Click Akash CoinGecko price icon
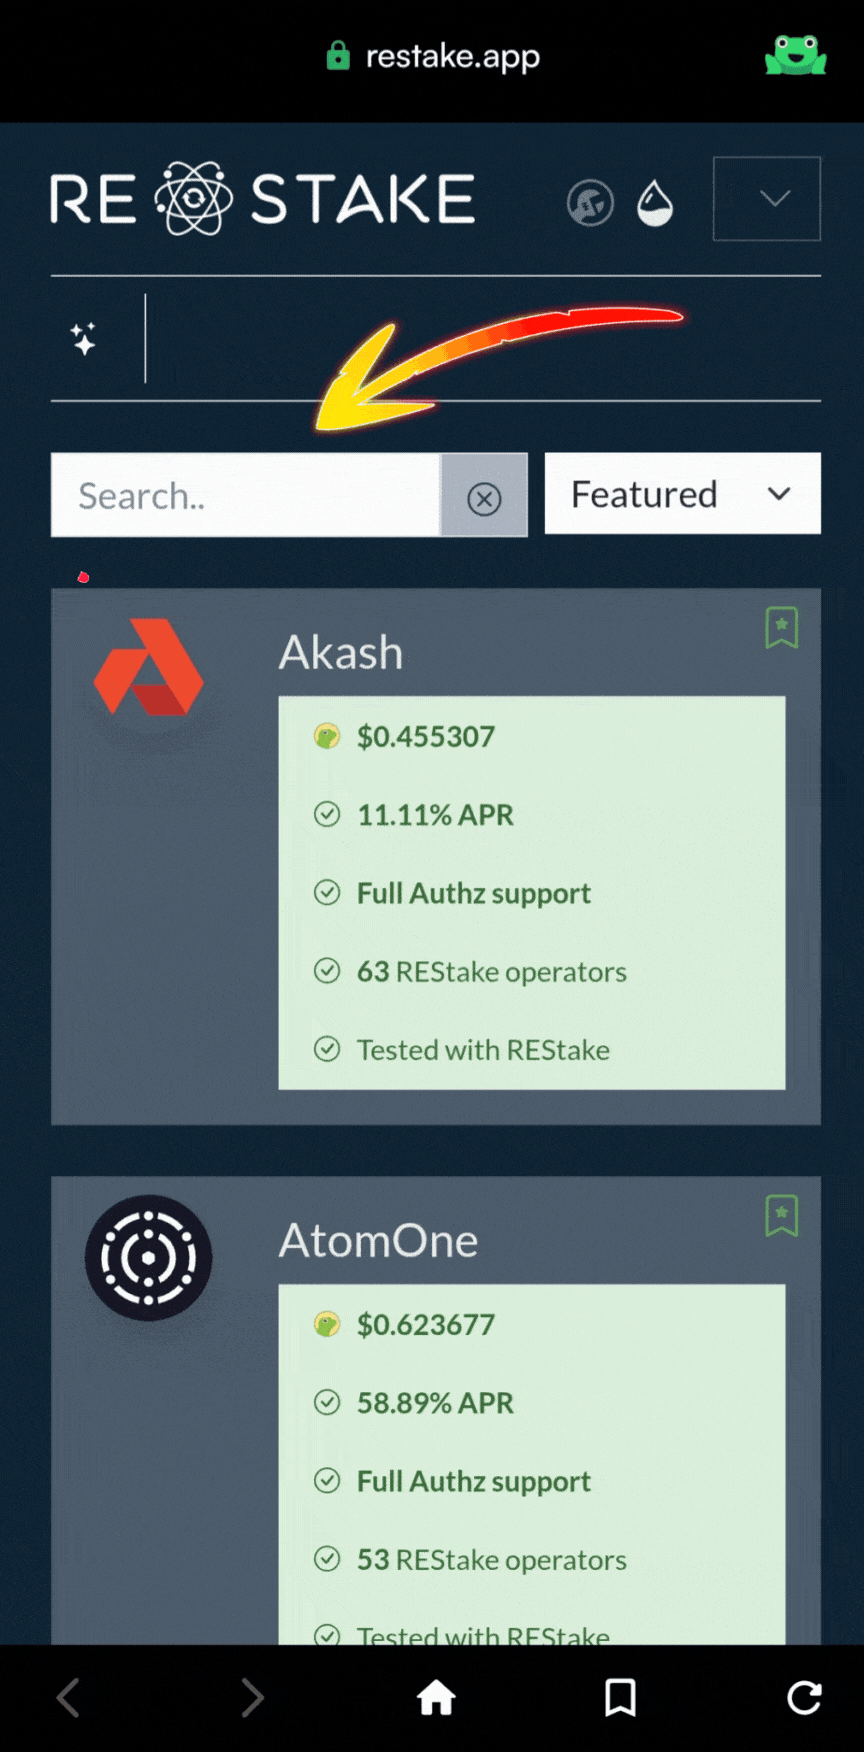The image size is (864, 1752). [327, 736]
